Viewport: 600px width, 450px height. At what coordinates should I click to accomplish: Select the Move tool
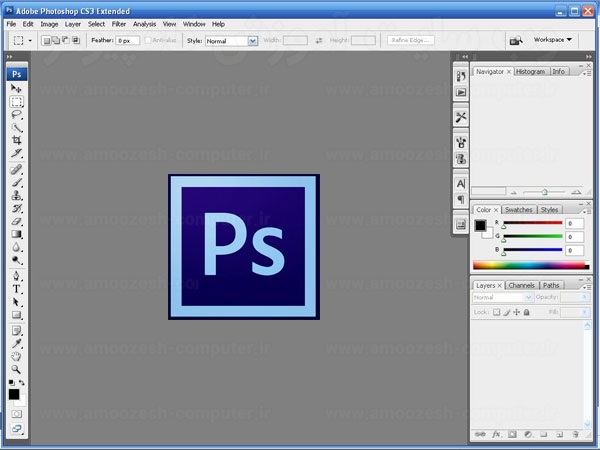tap(16, 88)
